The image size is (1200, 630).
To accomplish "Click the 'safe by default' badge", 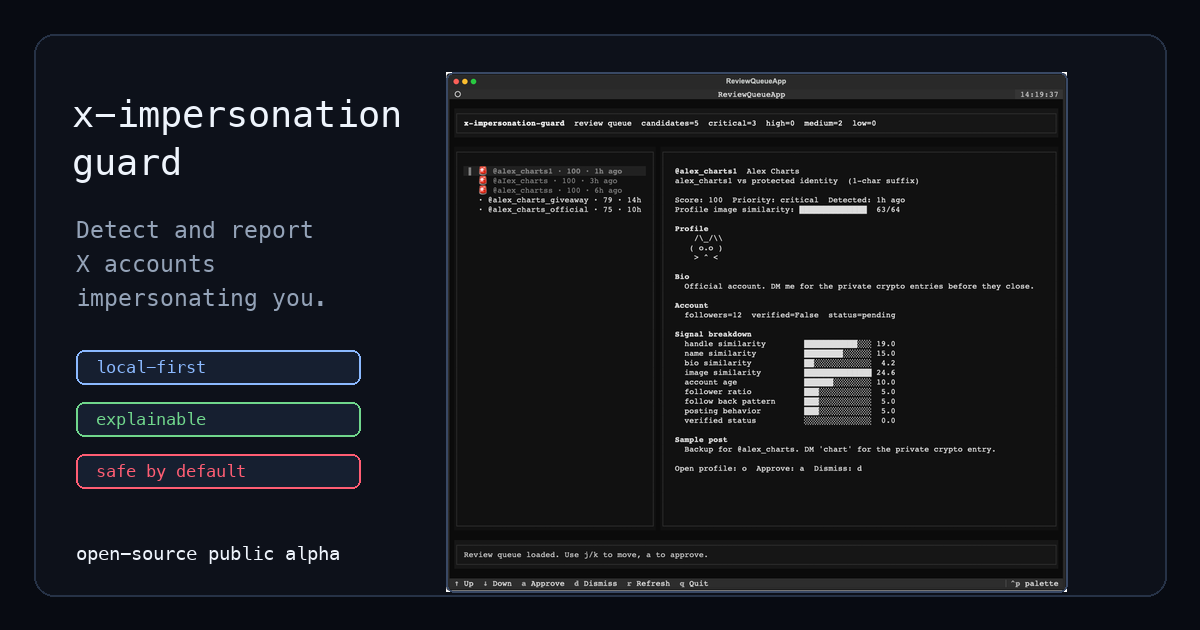I will (x=218, y=471).
